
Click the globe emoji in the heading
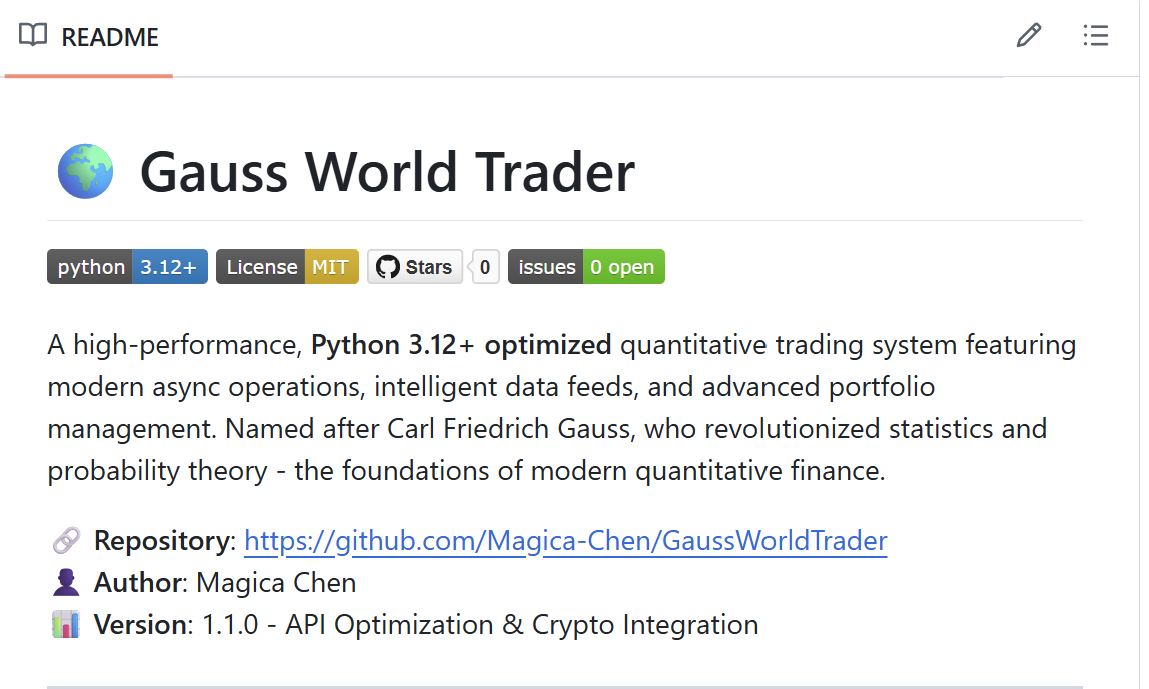[85, 172]
